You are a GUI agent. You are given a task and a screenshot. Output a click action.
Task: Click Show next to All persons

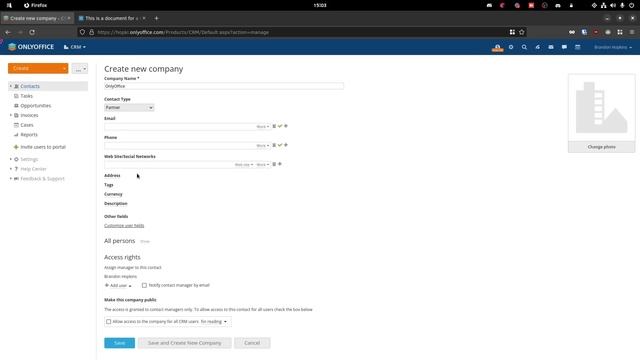click(x=145, y=242)
